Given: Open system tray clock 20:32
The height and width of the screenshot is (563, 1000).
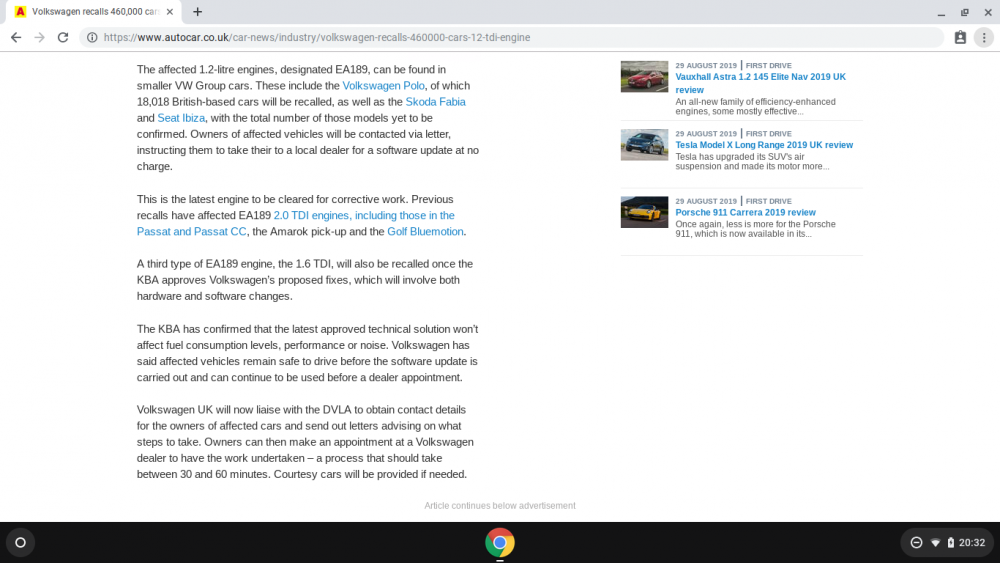Looking at the screenshot, I should coord(972,543).
